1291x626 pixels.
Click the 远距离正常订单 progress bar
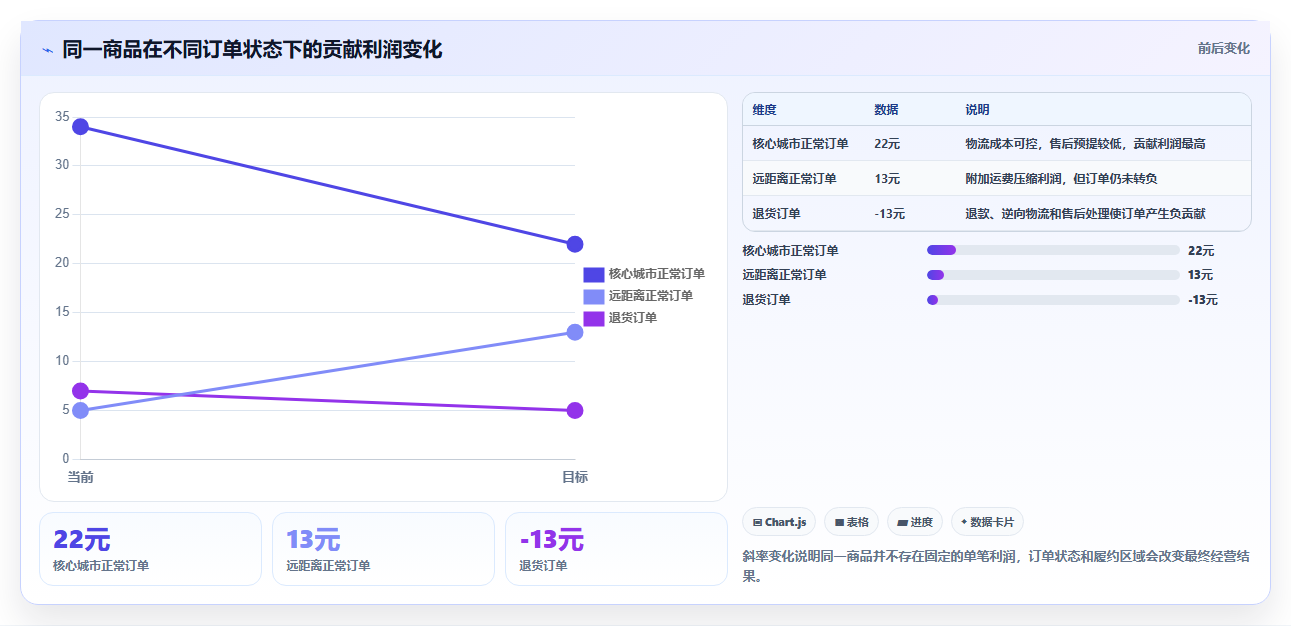(x=1053, y=275)
